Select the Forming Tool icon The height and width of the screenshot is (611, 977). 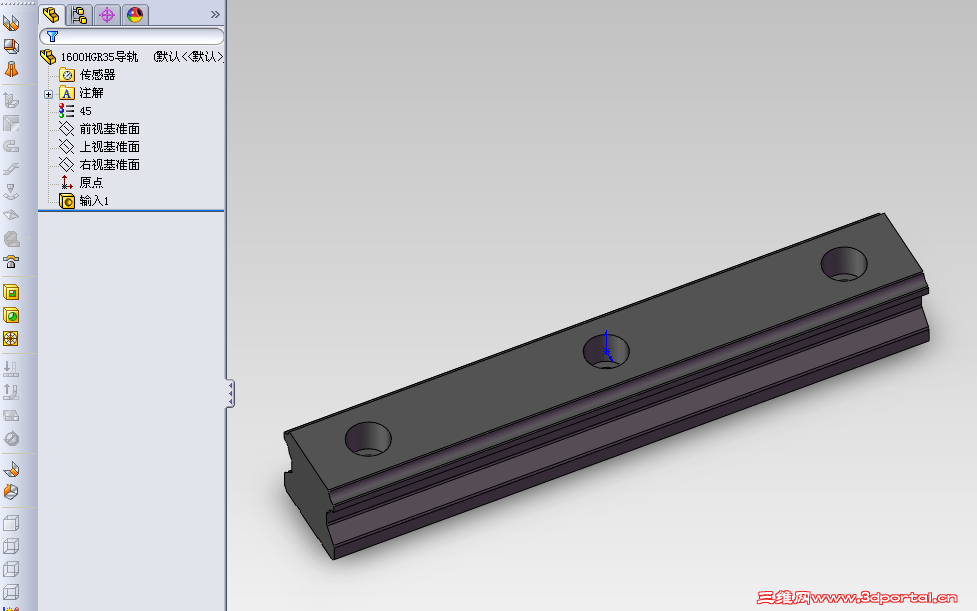point(11,261)
